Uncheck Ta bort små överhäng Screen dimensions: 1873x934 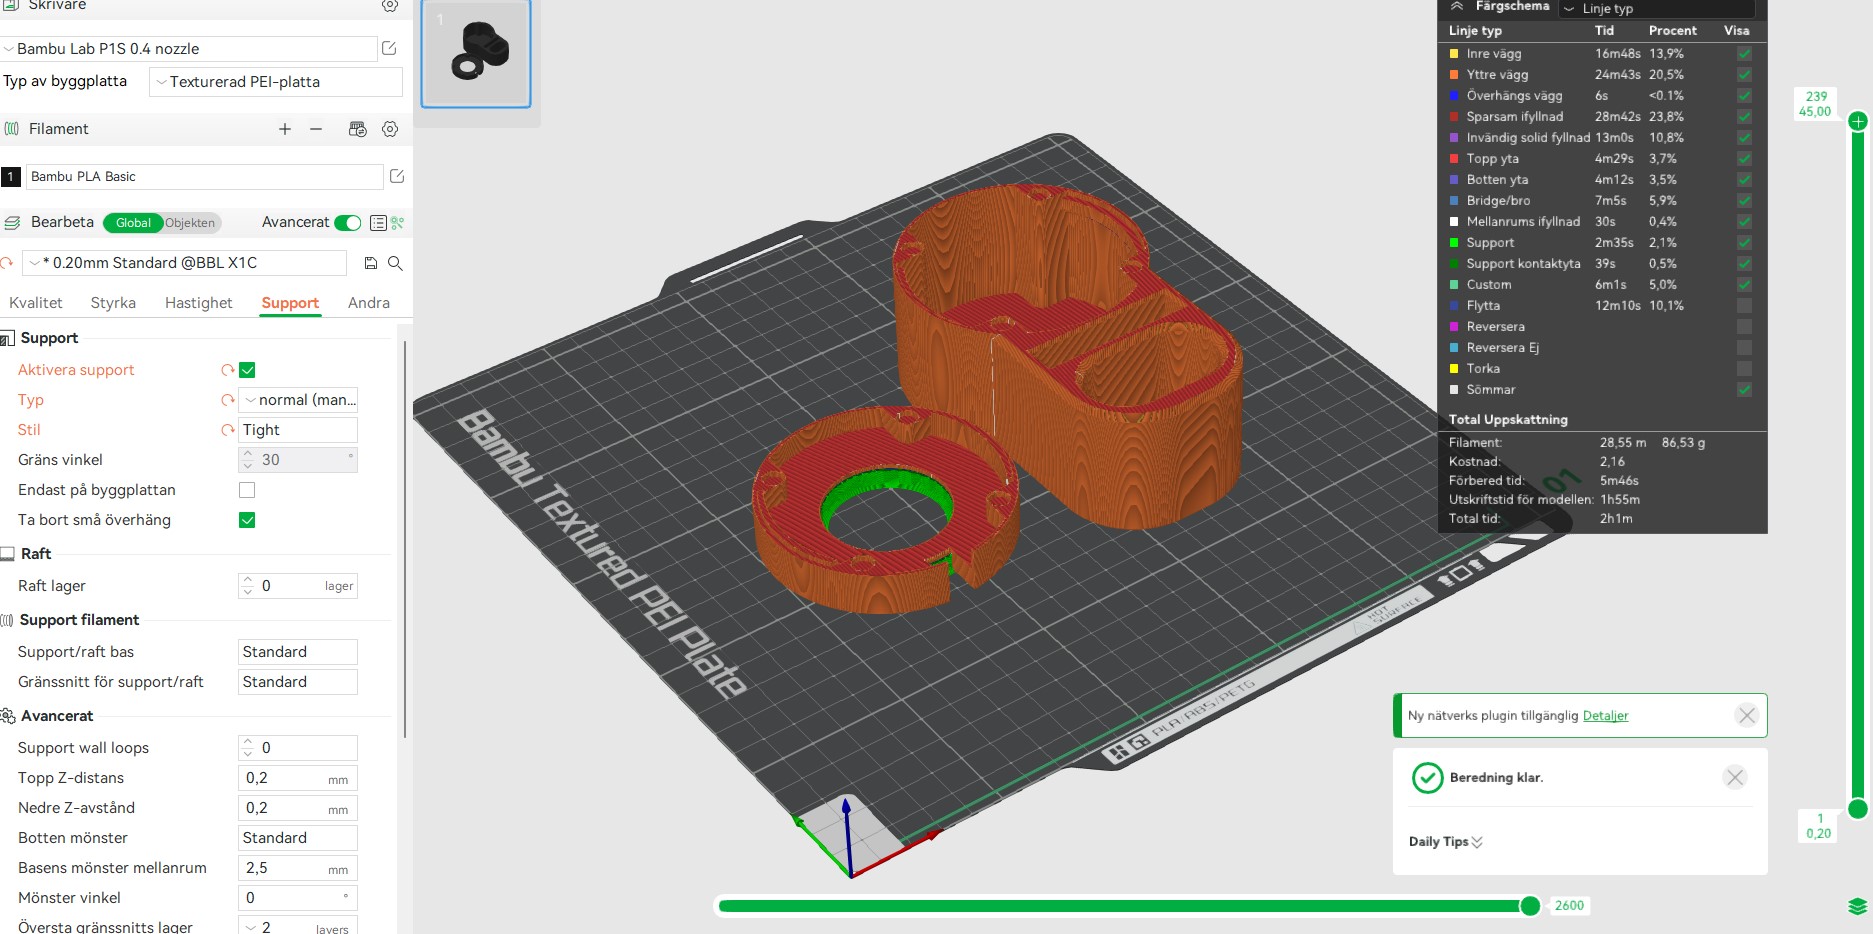[247, 520]
